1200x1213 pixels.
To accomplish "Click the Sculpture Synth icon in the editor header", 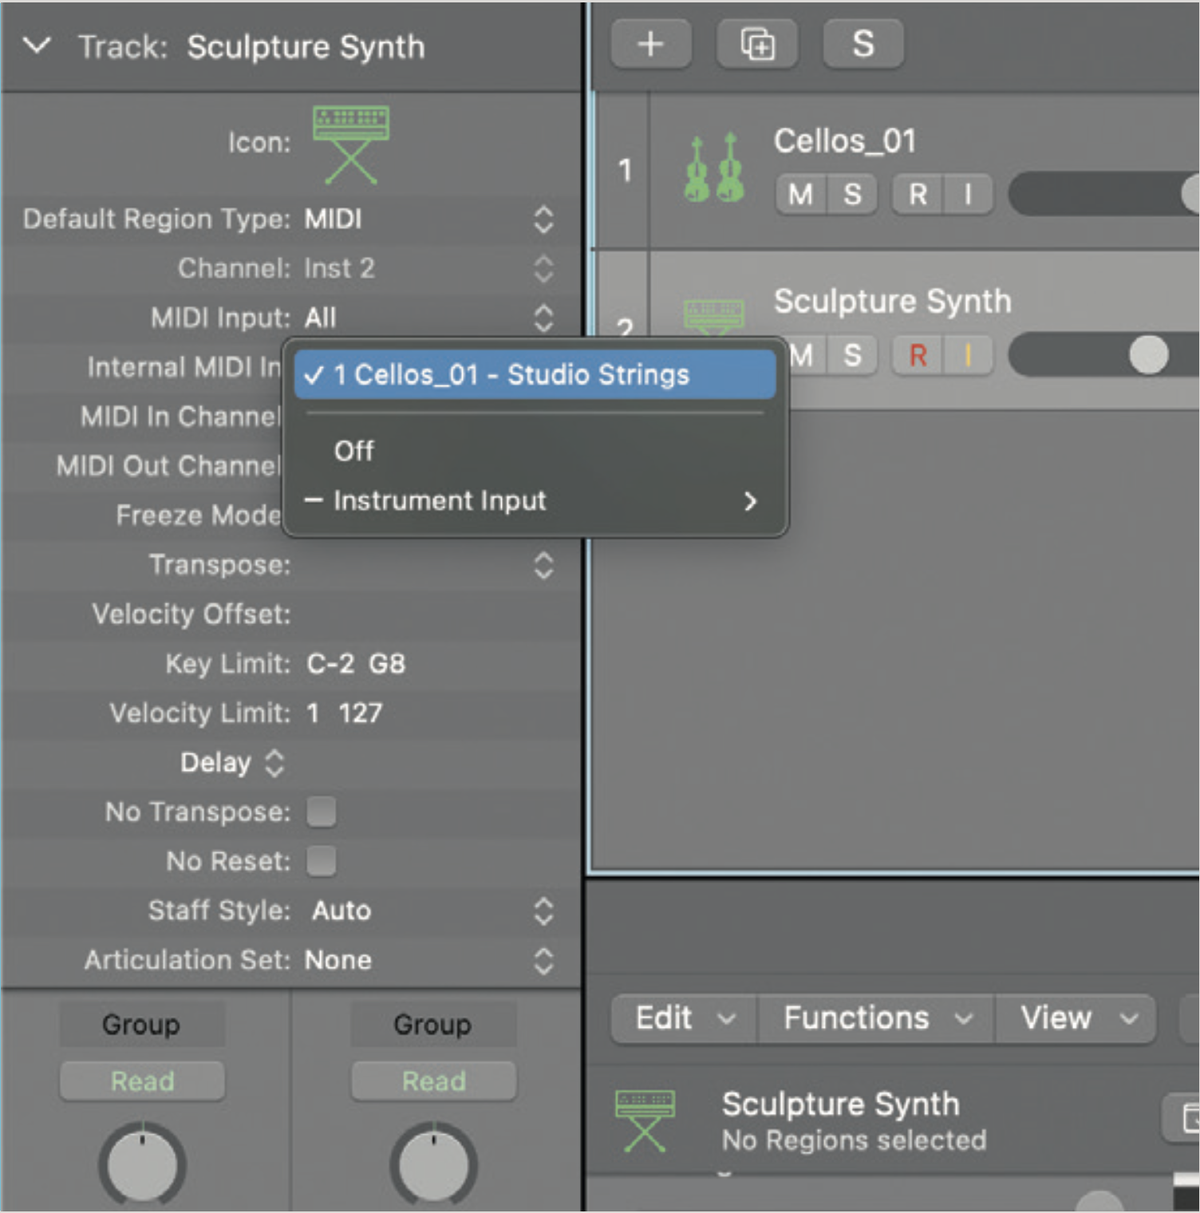I will [x=646, y=1120].
